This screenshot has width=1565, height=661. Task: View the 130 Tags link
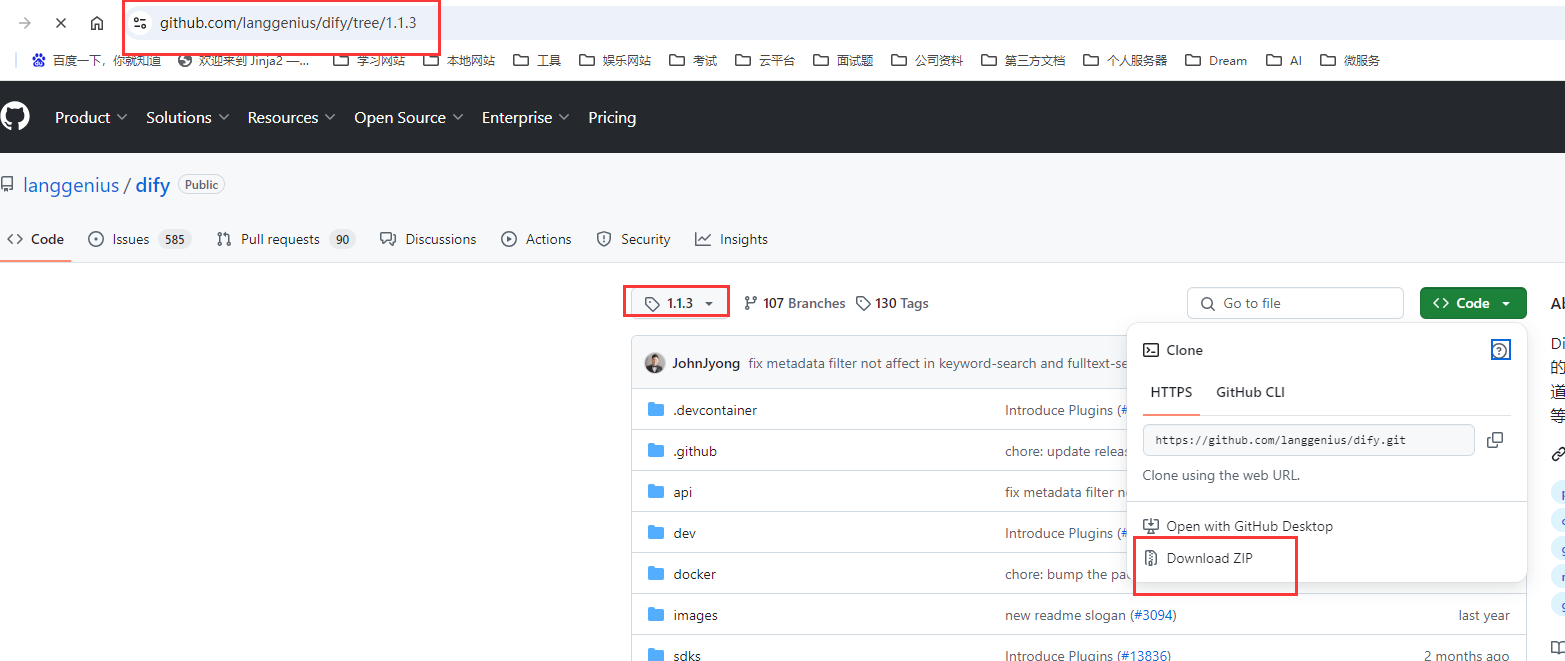click(x=892, y=303)
